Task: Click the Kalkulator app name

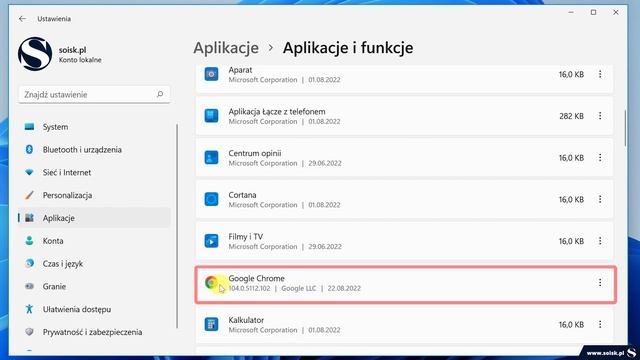Action: pyautogui.click(x=246, y=320)
